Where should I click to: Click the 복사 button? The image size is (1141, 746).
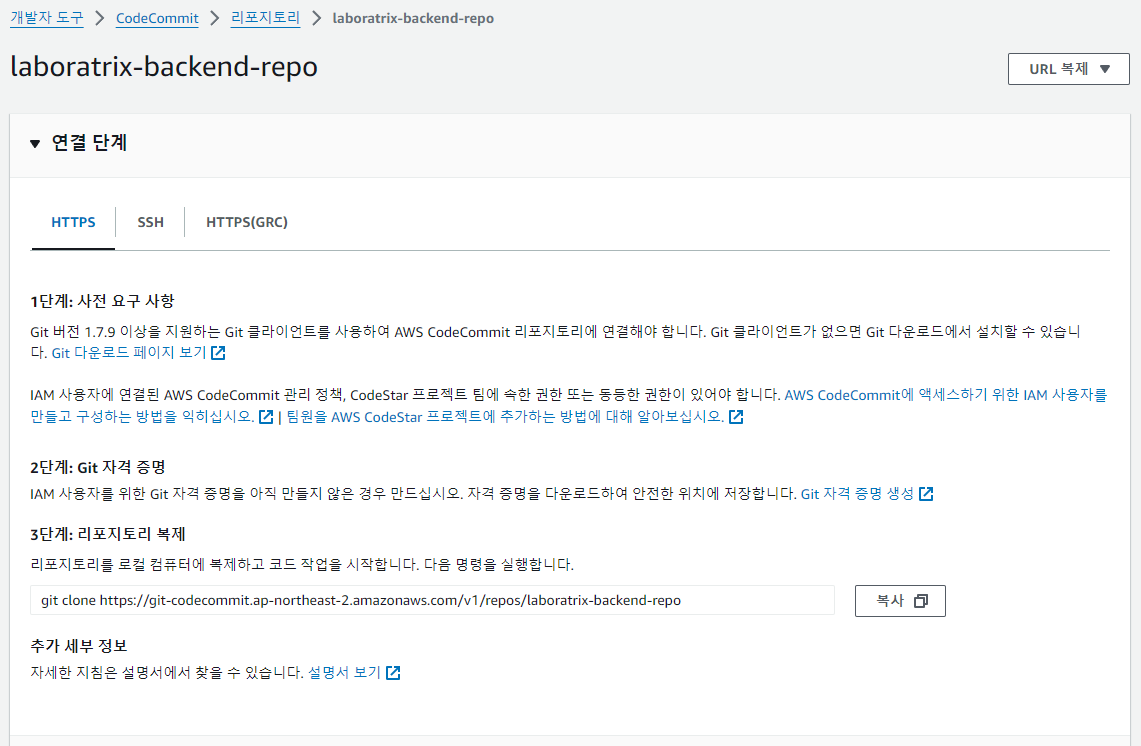(900, 600)
